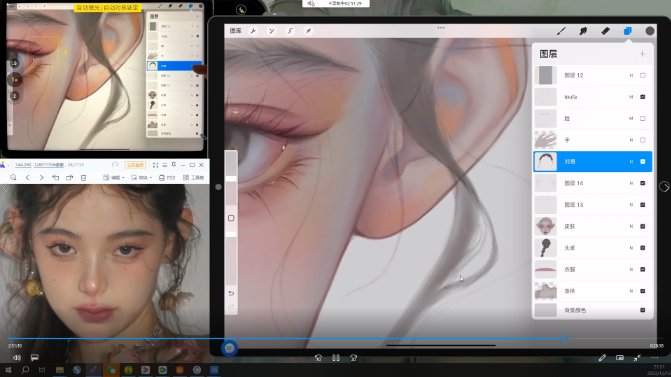Select the 身体 layer row
Image resolution: width=671 pixels, height=377 pixels.
click(x=593, y=291)
